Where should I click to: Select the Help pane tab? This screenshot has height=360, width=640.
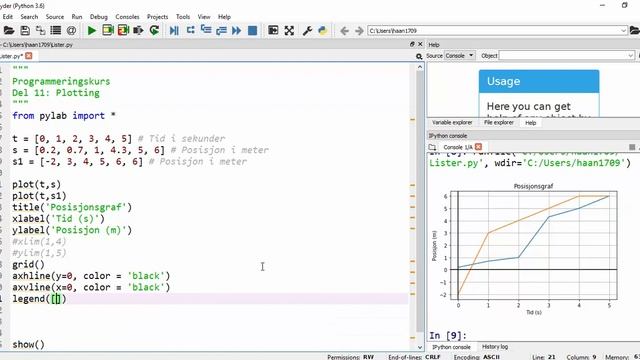(531, 123)
